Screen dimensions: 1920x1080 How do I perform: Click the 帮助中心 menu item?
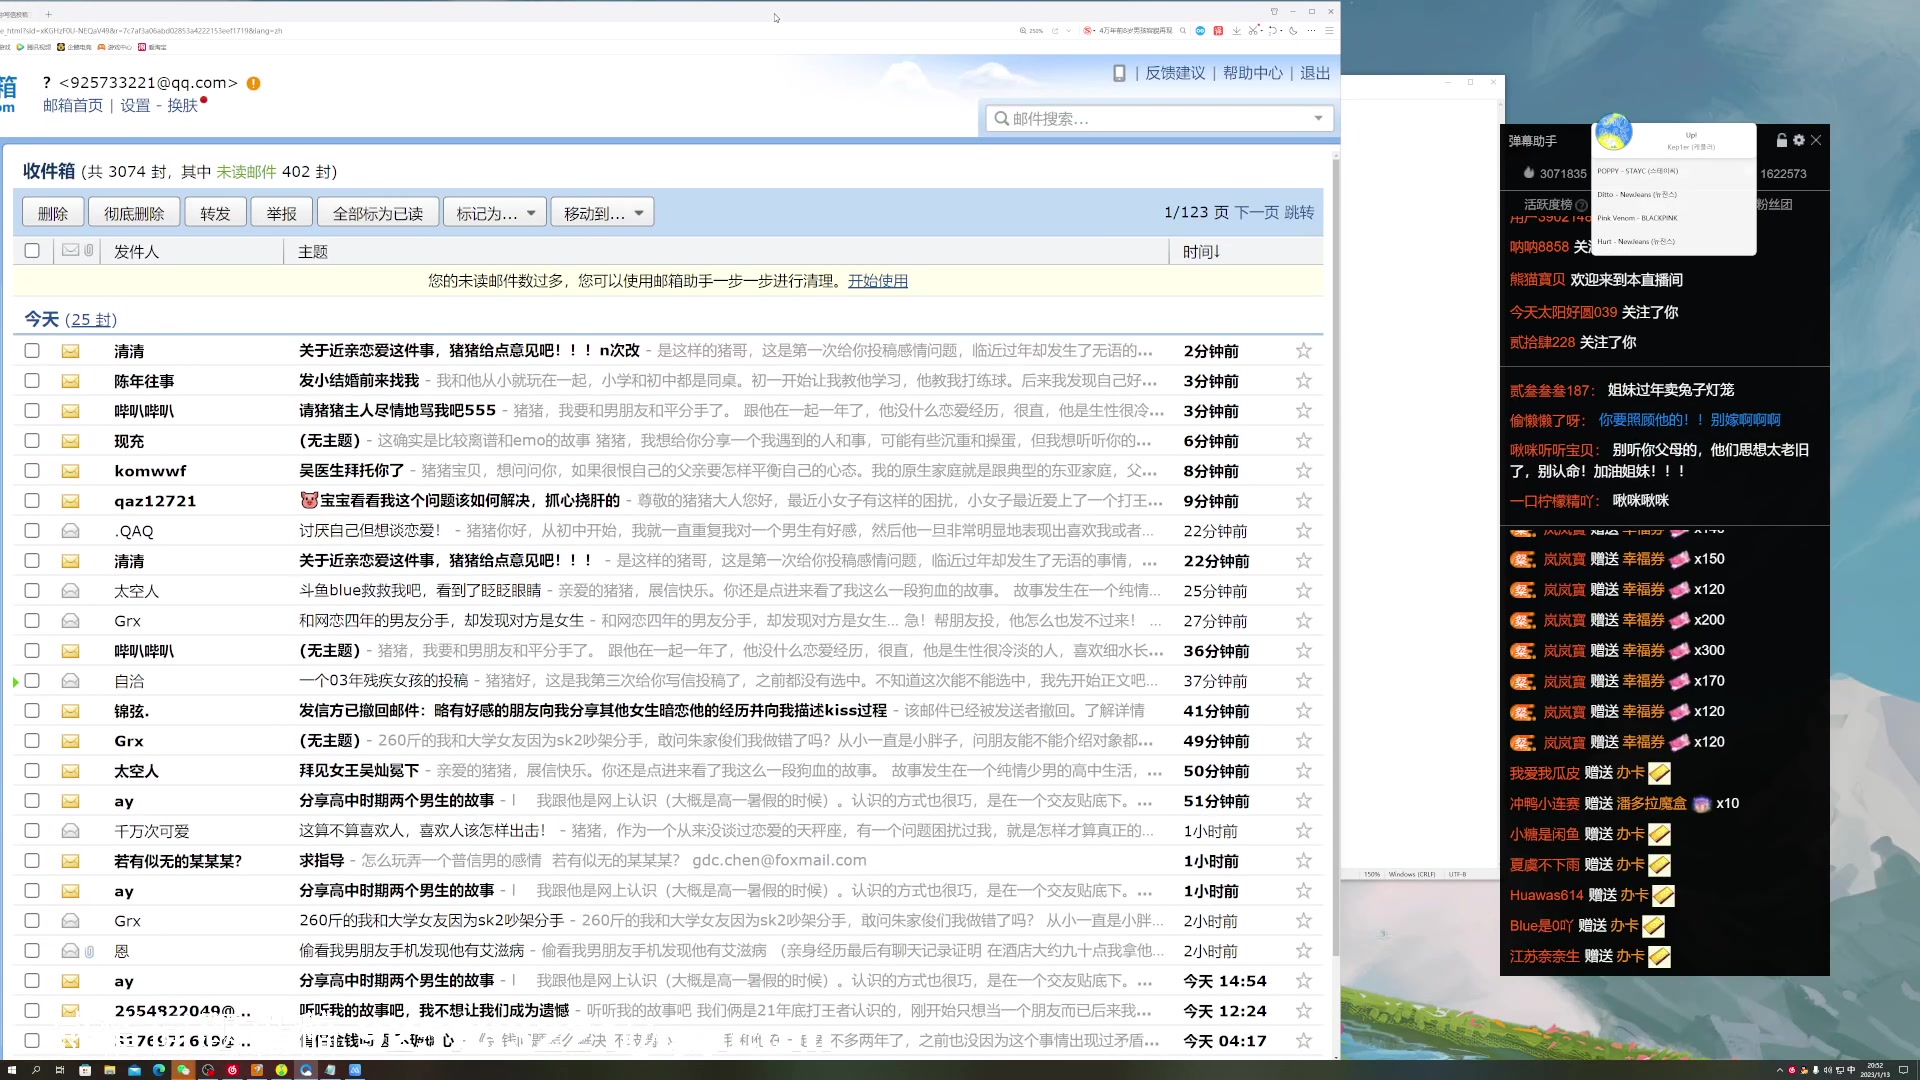[1253, 72]
